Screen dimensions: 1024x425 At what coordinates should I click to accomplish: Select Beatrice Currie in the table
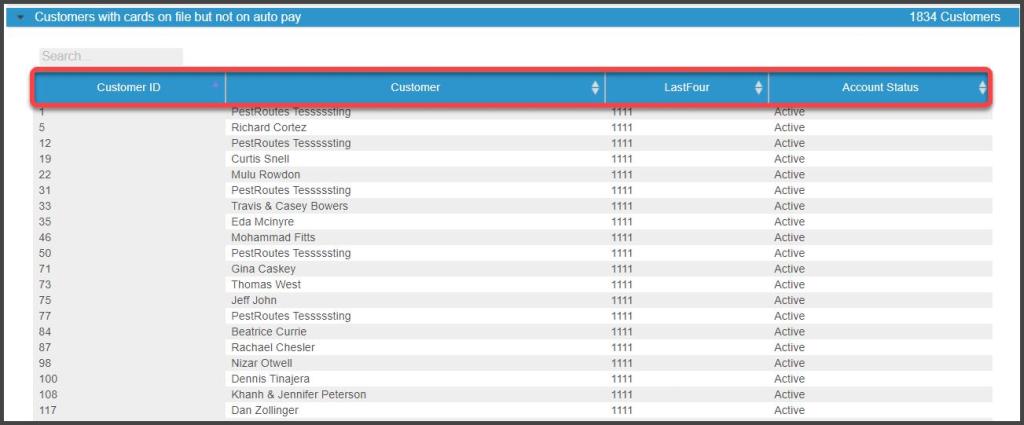tap(268, 332)
